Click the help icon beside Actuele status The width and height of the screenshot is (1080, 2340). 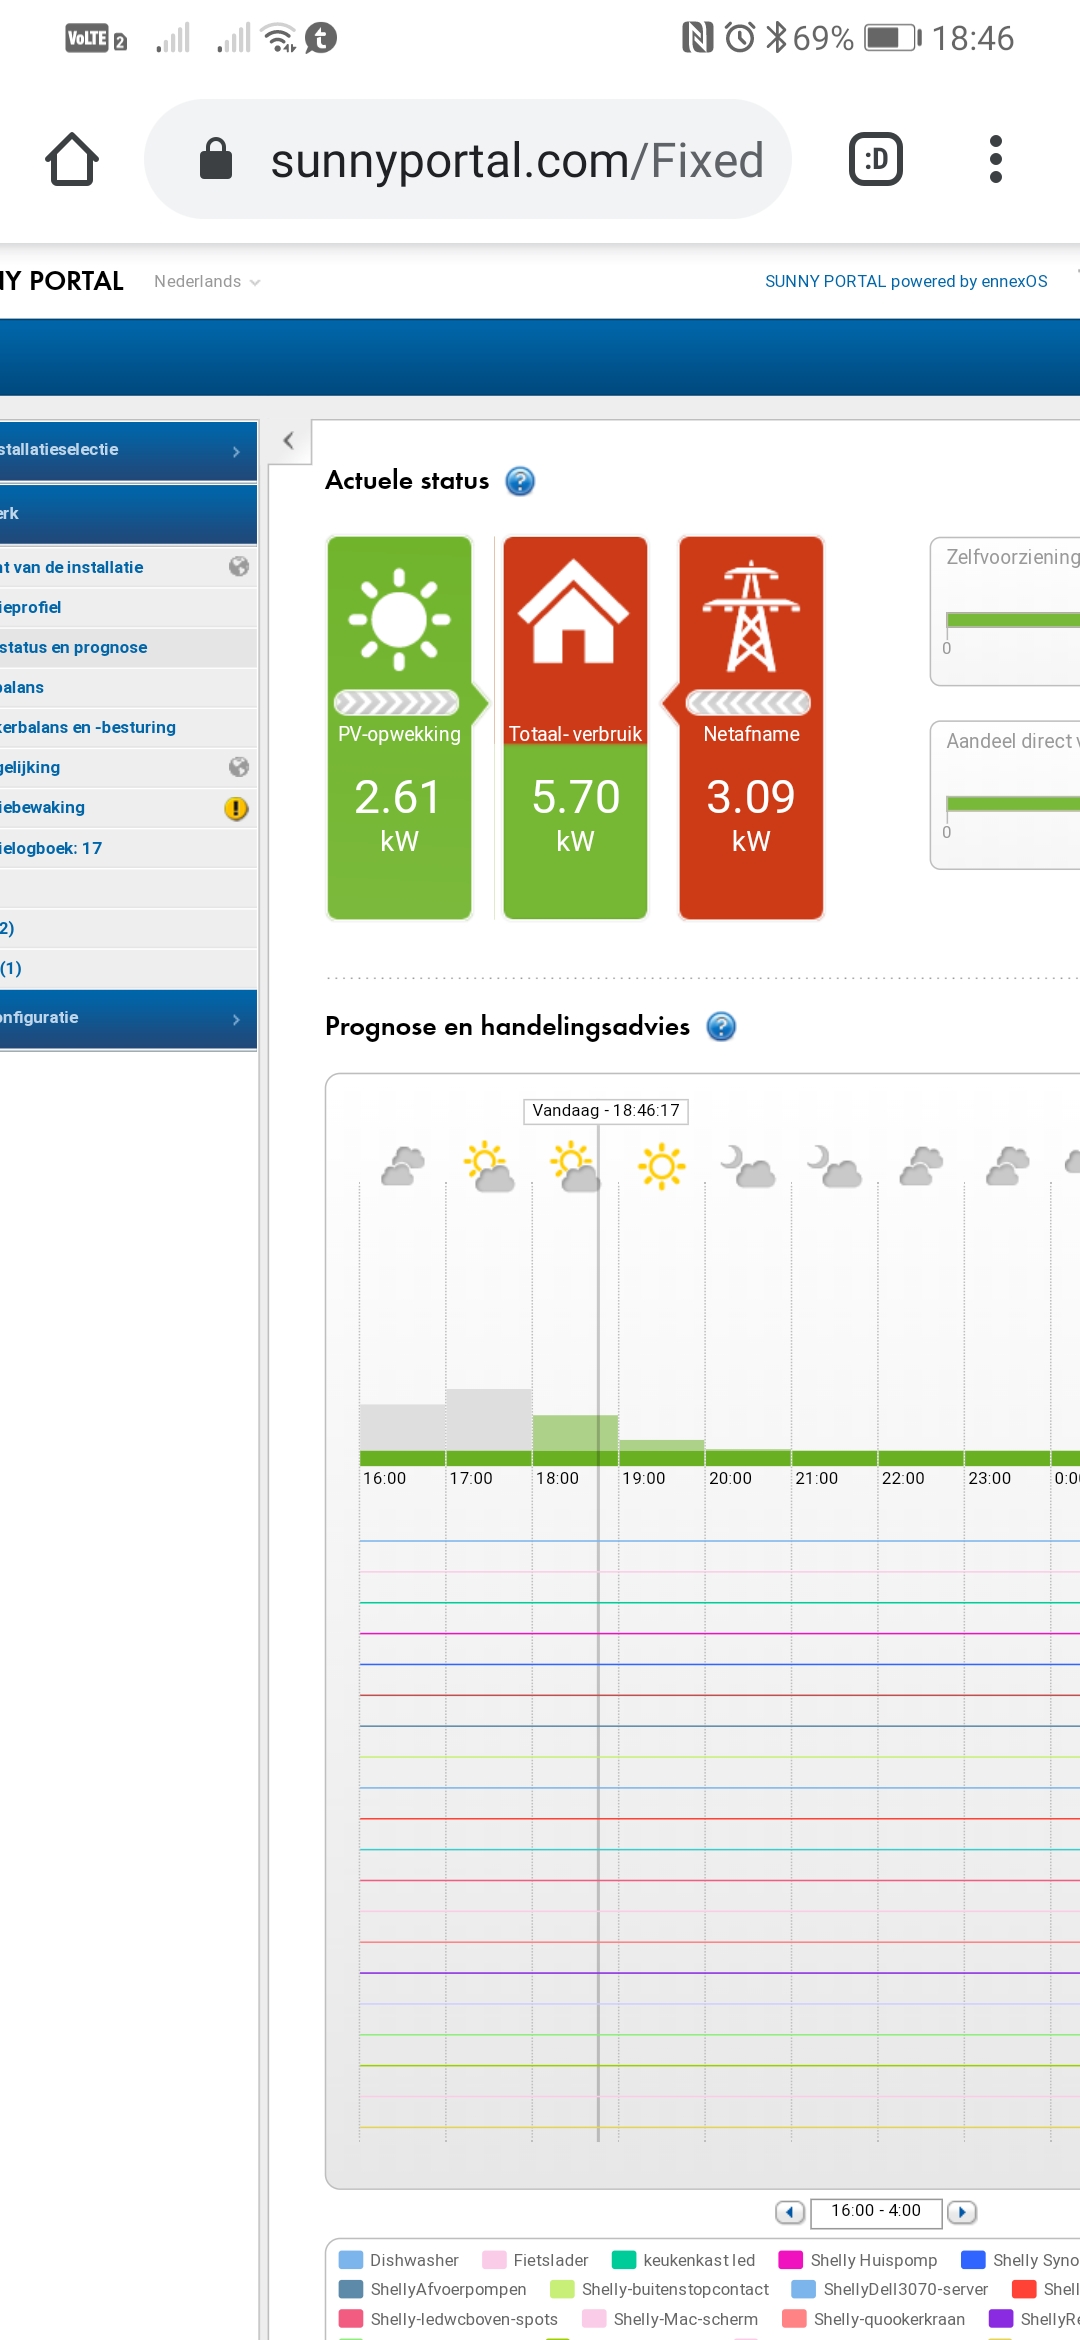point(520,482)
